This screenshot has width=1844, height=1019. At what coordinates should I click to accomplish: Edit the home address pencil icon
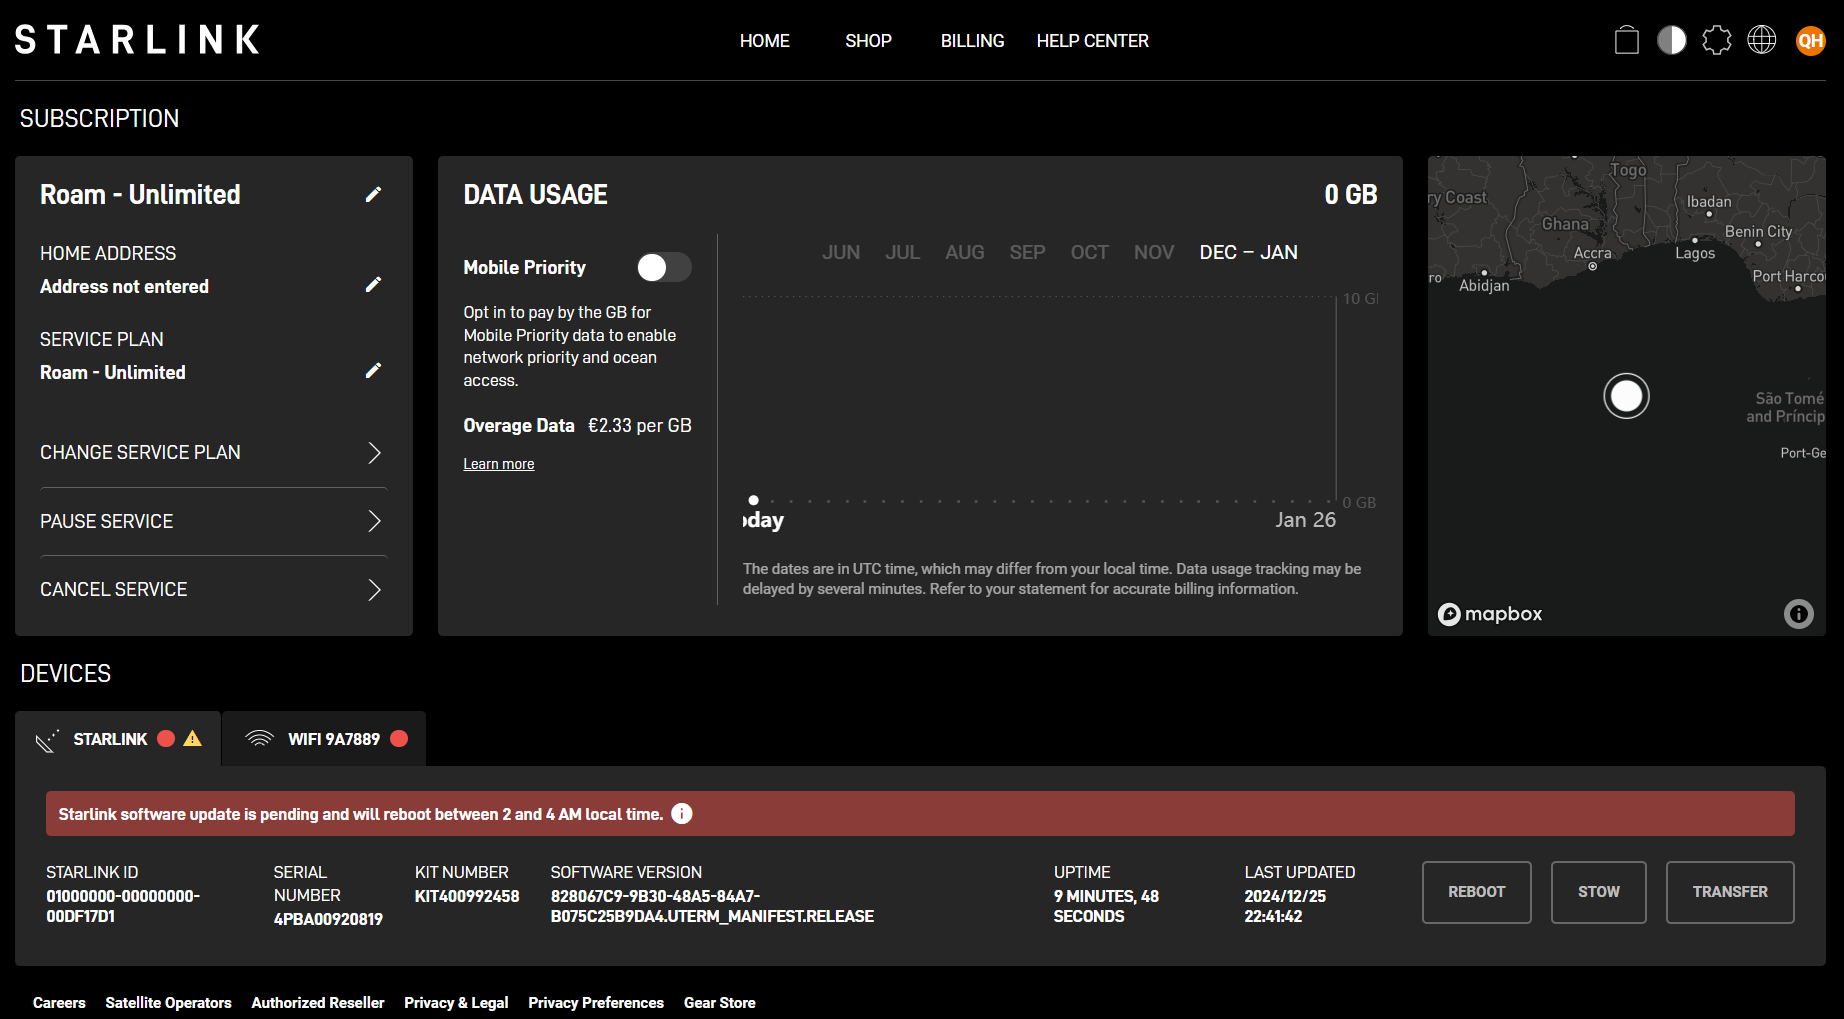(x=373, y=285)
